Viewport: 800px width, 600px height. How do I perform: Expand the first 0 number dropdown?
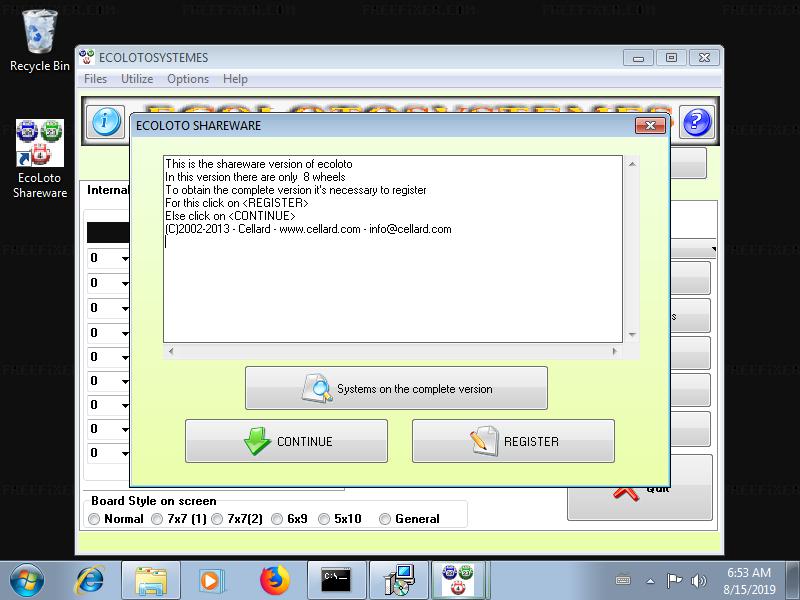pyautogui.click(x=124, y=259)
